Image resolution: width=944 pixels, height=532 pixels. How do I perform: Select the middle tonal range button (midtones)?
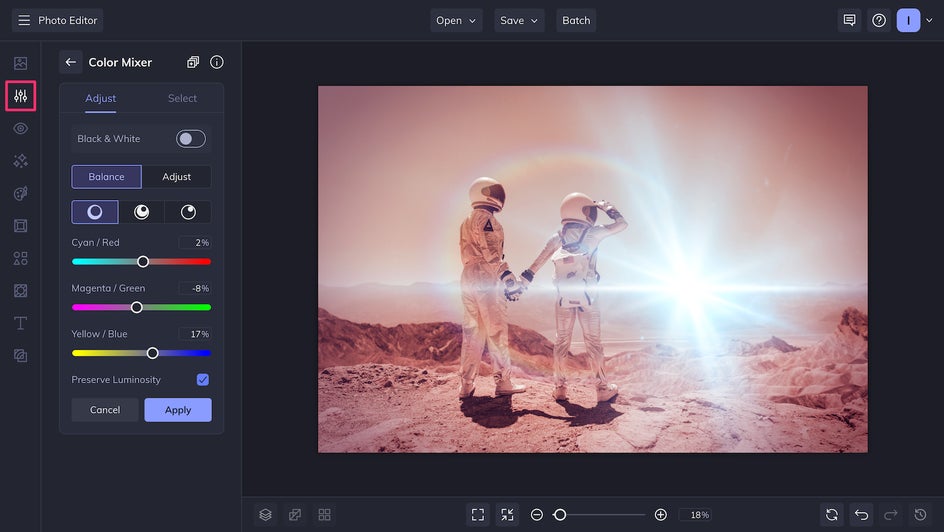(141, 212)
